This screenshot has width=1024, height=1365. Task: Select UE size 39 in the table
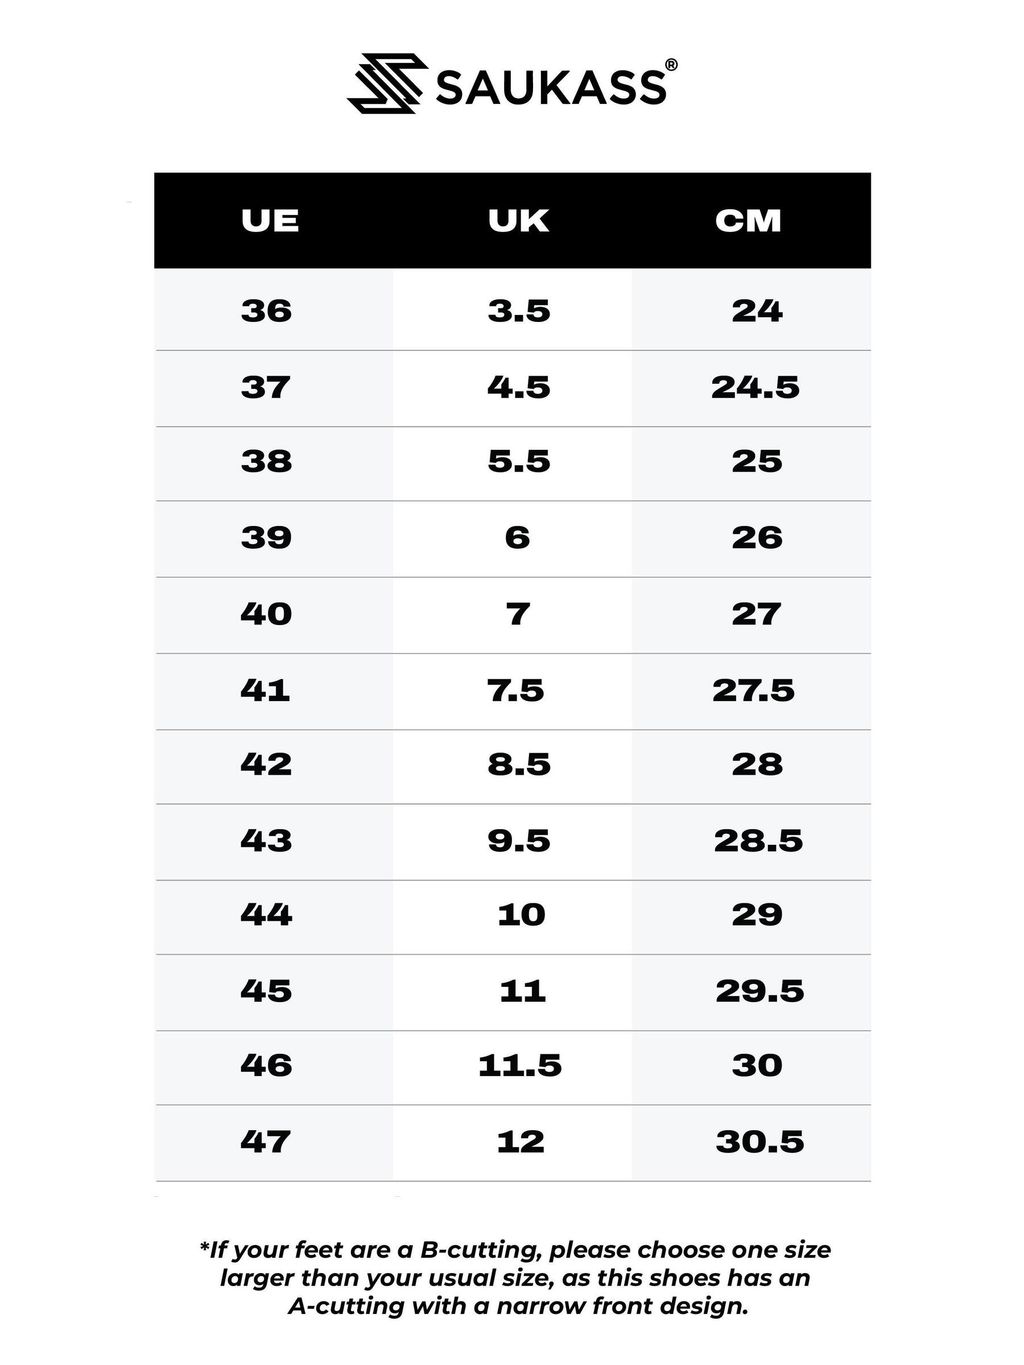[266, 538]
